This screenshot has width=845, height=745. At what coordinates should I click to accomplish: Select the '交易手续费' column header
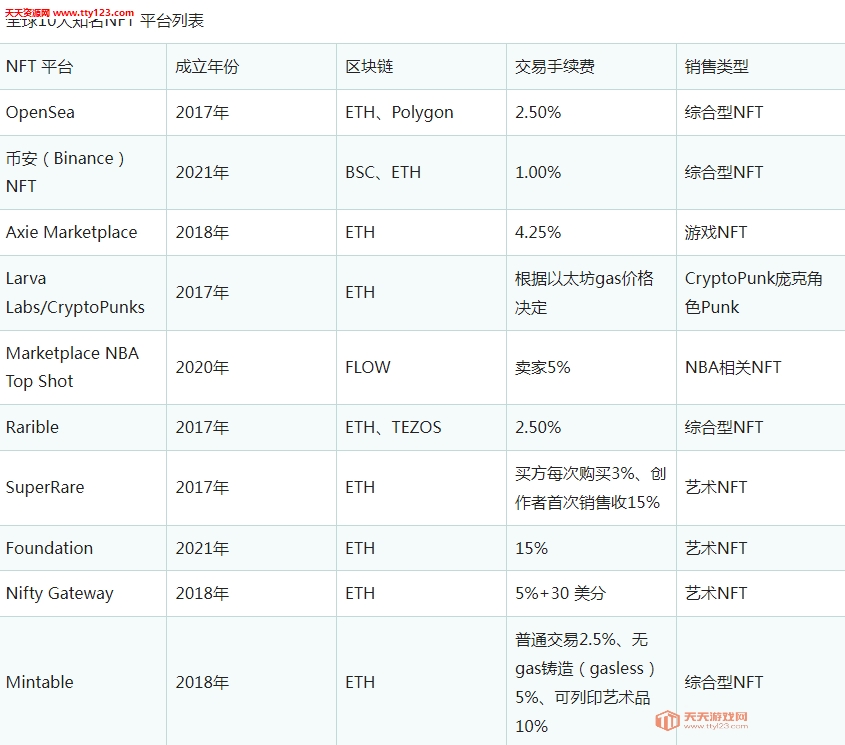tap(555, 67)
